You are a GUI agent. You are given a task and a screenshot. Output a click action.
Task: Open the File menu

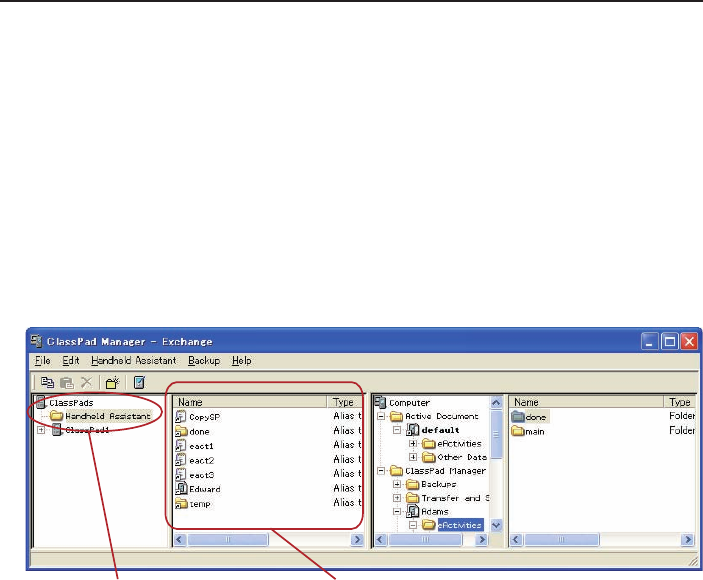[x=43, y=360]
